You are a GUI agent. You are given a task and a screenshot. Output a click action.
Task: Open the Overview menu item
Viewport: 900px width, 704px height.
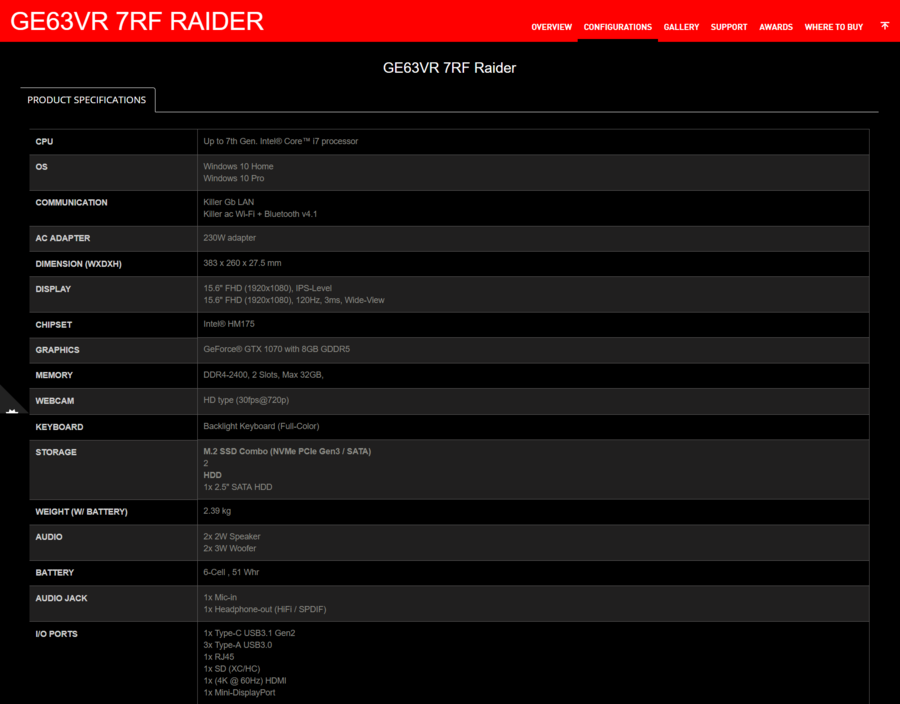point(551,27)
